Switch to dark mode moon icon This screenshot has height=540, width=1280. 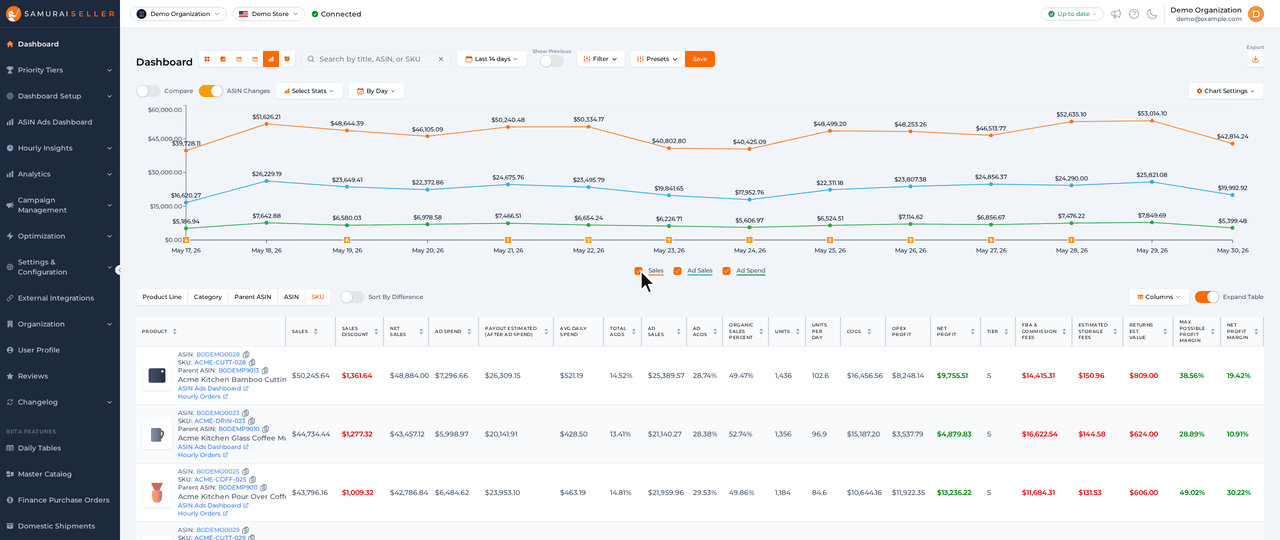(x=1152, y=14)
